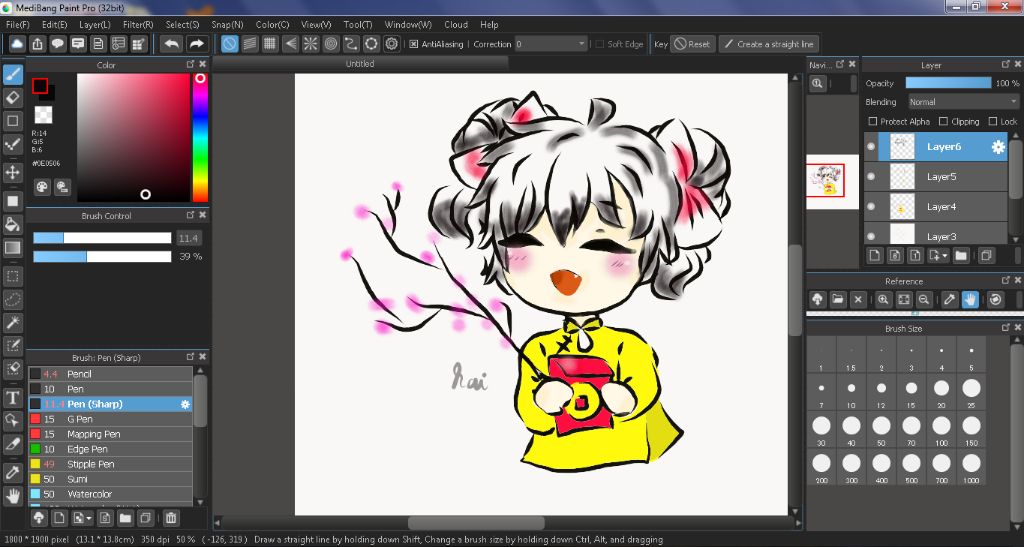Click the canvas horizontal scrollbar
This screenshot has width=1024, height=547.
[x=476, y=524]
